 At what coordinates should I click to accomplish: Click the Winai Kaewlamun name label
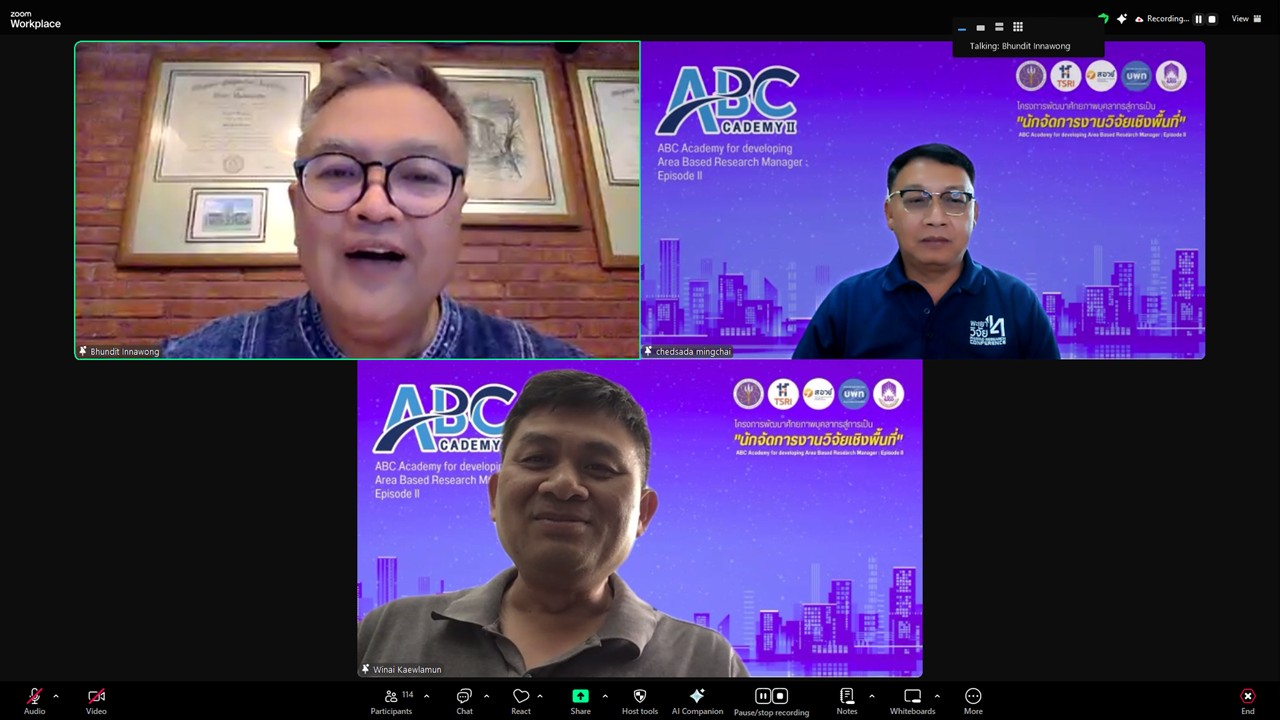click(x=407, y=670)
